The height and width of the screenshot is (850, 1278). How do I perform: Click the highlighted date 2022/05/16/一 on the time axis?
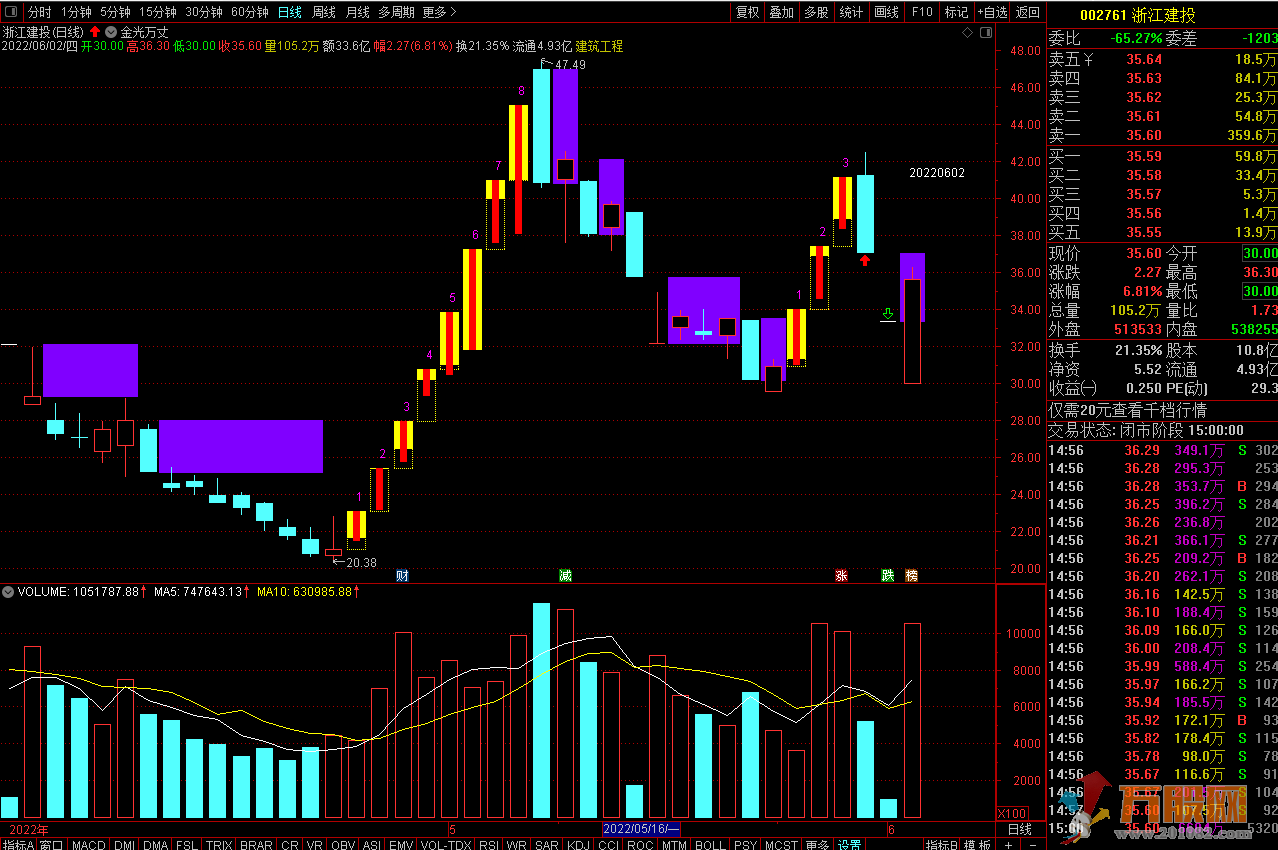point(641,829)
